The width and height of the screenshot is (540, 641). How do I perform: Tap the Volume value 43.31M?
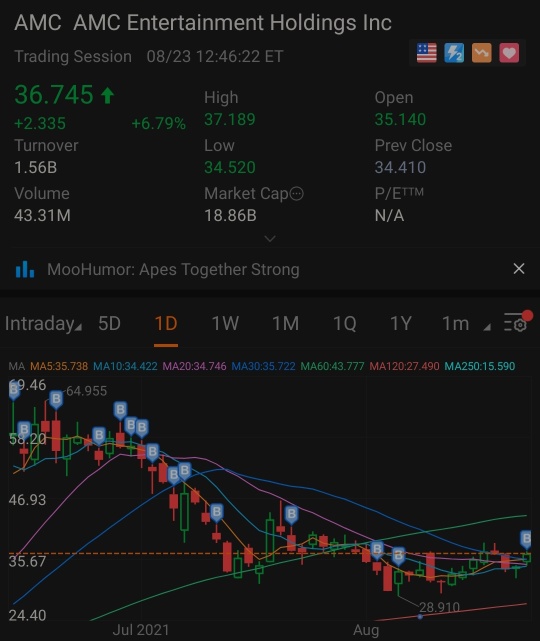pos(43,215)
